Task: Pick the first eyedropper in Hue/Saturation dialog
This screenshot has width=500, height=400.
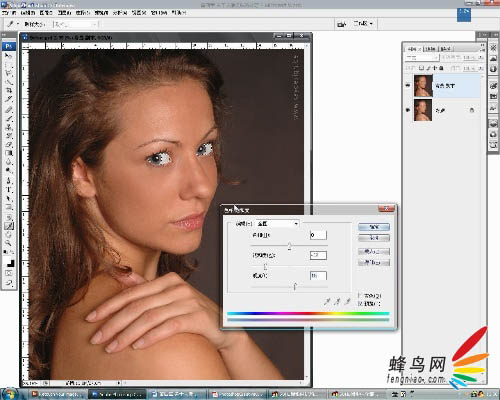Action: pyautogui.click(x=327, y=302)
